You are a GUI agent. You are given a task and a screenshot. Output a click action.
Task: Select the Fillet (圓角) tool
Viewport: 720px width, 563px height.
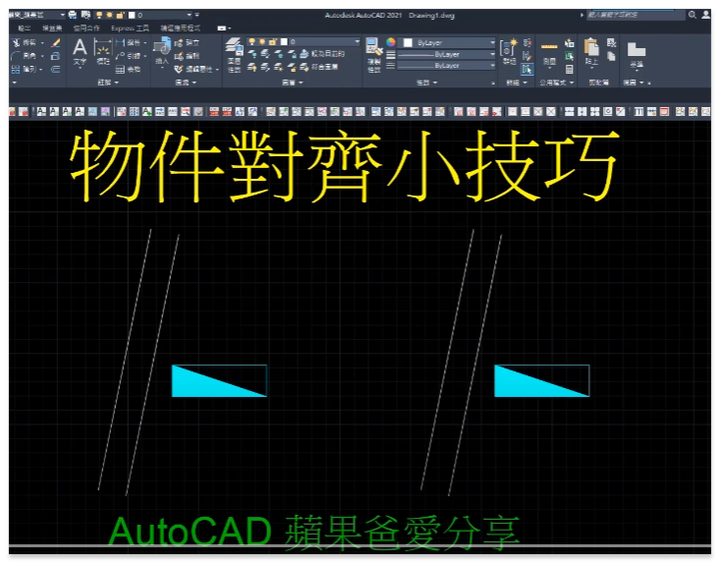24,56
